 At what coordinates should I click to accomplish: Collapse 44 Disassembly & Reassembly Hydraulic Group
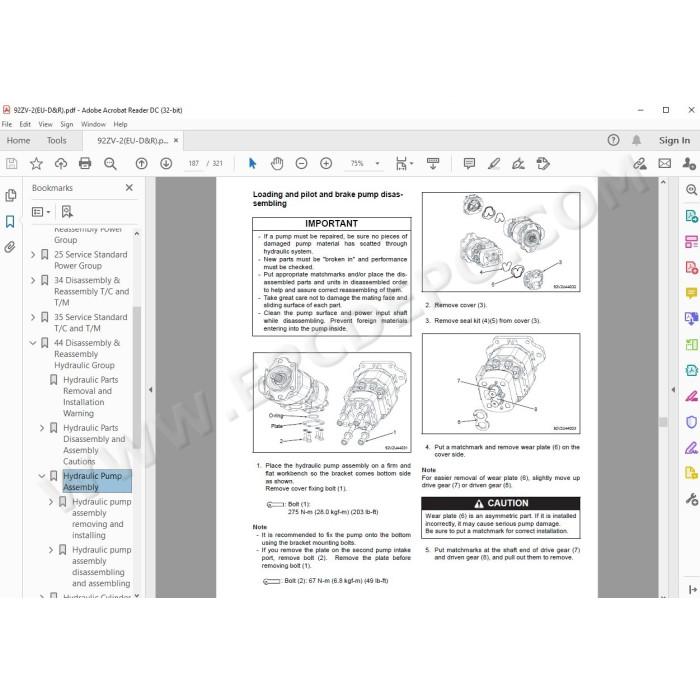33,343
